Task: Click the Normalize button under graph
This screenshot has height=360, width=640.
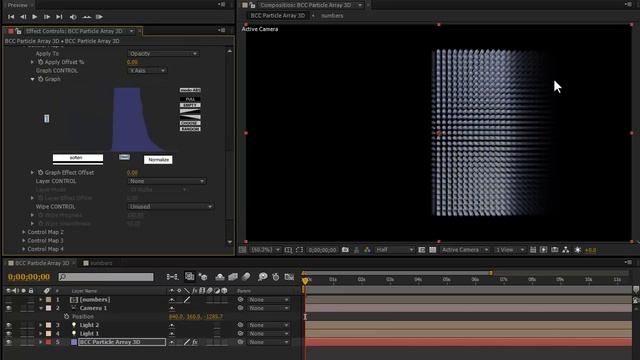Action: click(158, 160)
